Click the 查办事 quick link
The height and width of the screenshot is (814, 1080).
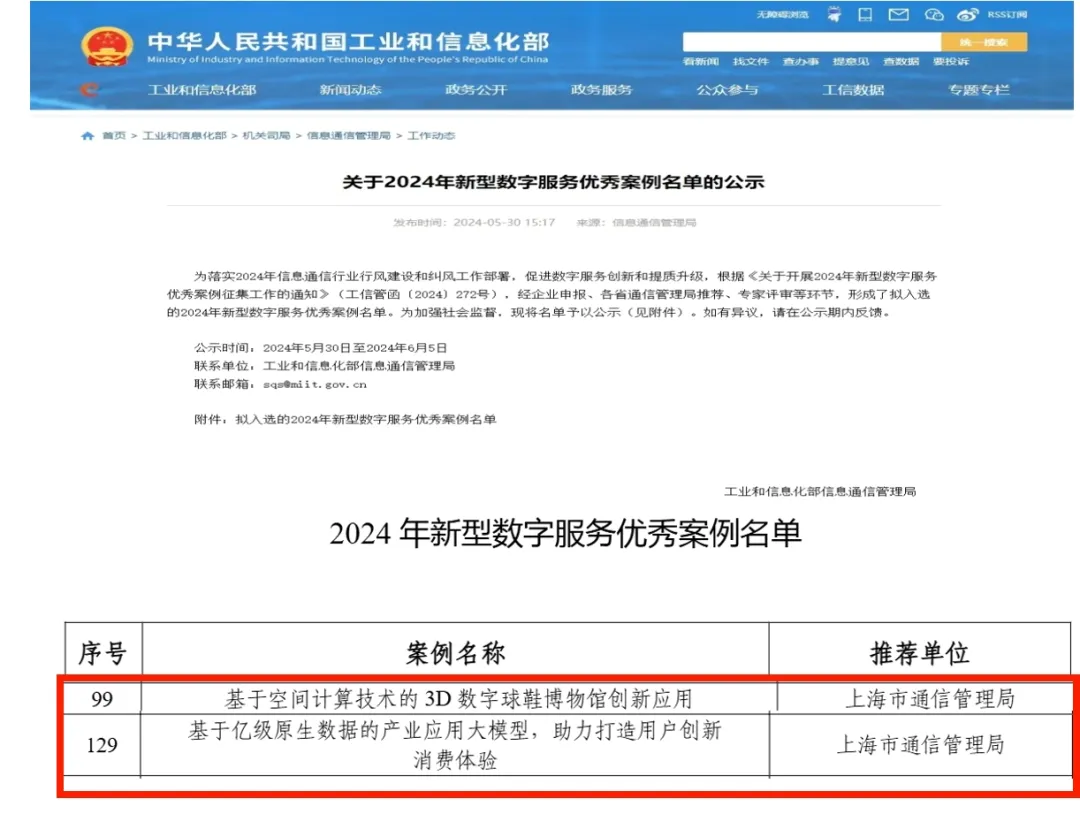pos(800,62)
